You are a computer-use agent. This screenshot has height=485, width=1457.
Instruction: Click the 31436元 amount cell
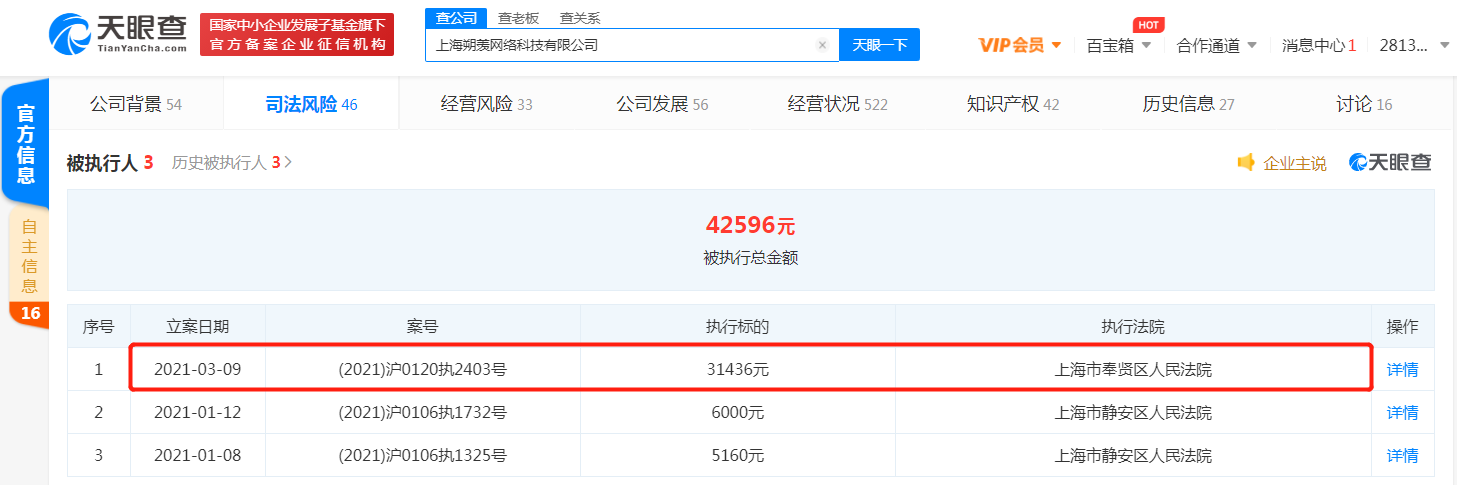[738, 369]
